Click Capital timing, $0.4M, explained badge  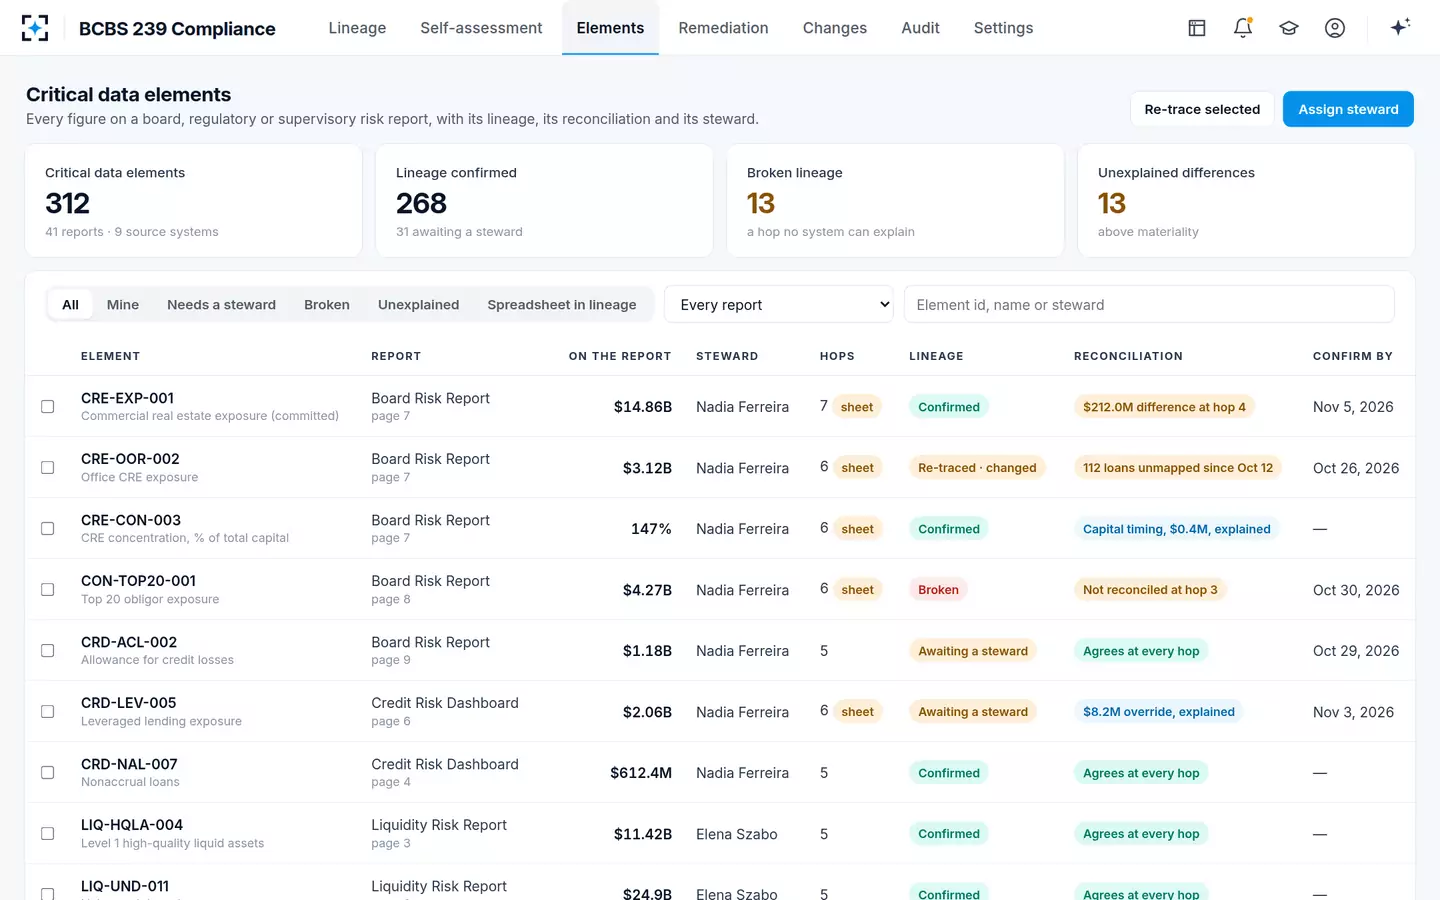[x=1176, y=528]
